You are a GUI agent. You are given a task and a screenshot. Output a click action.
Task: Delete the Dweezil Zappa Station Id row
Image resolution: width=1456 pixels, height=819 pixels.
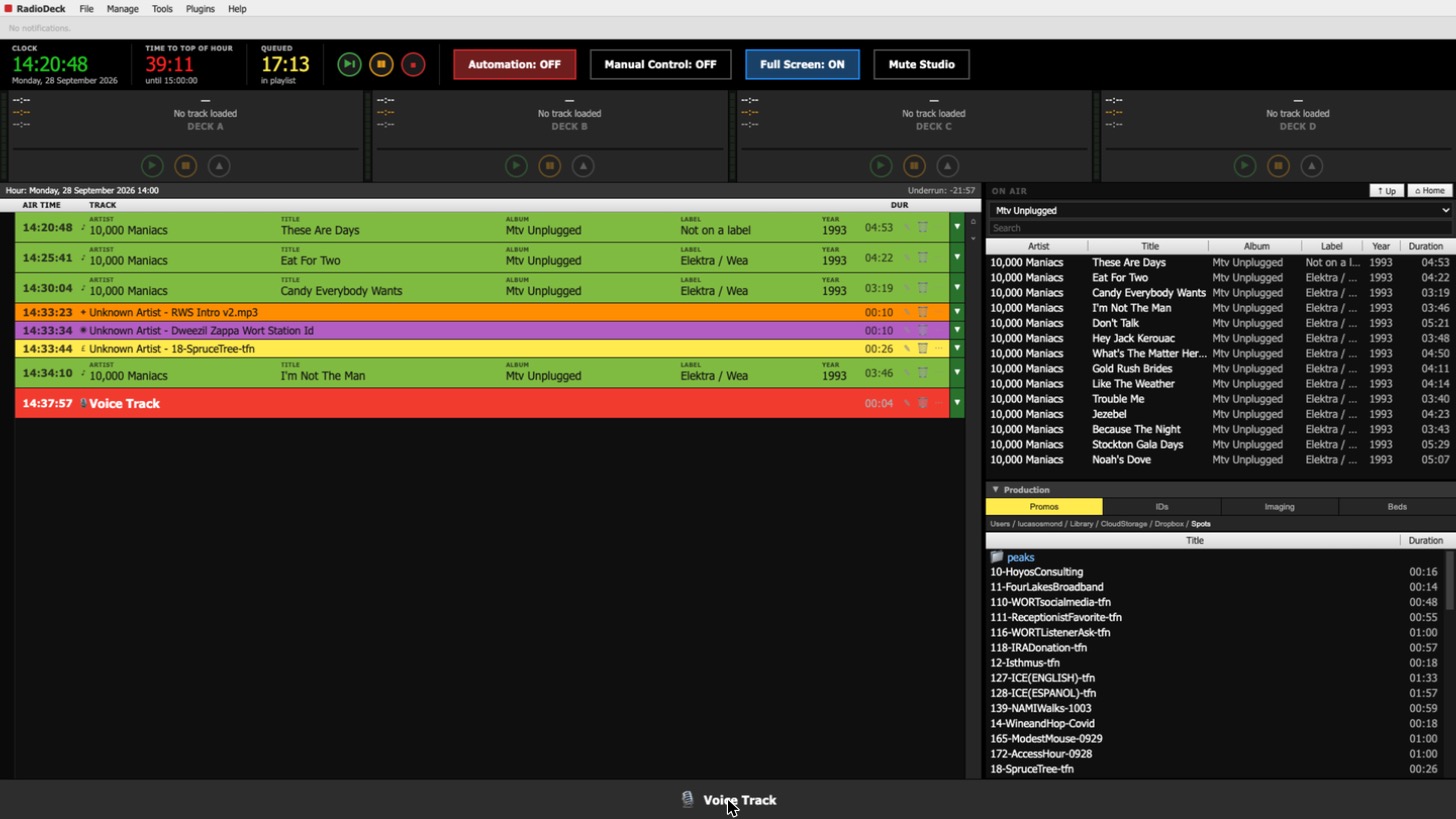923,330
